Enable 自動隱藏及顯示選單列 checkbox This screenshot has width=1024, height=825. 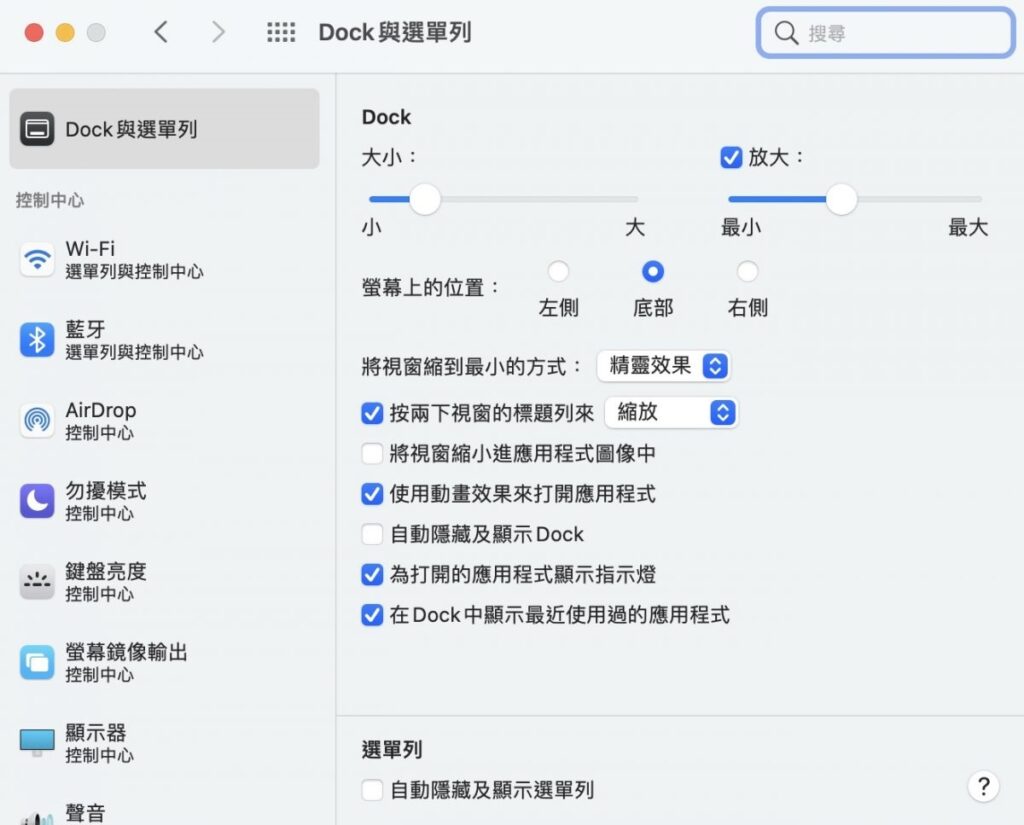click(x=372, y=790)
